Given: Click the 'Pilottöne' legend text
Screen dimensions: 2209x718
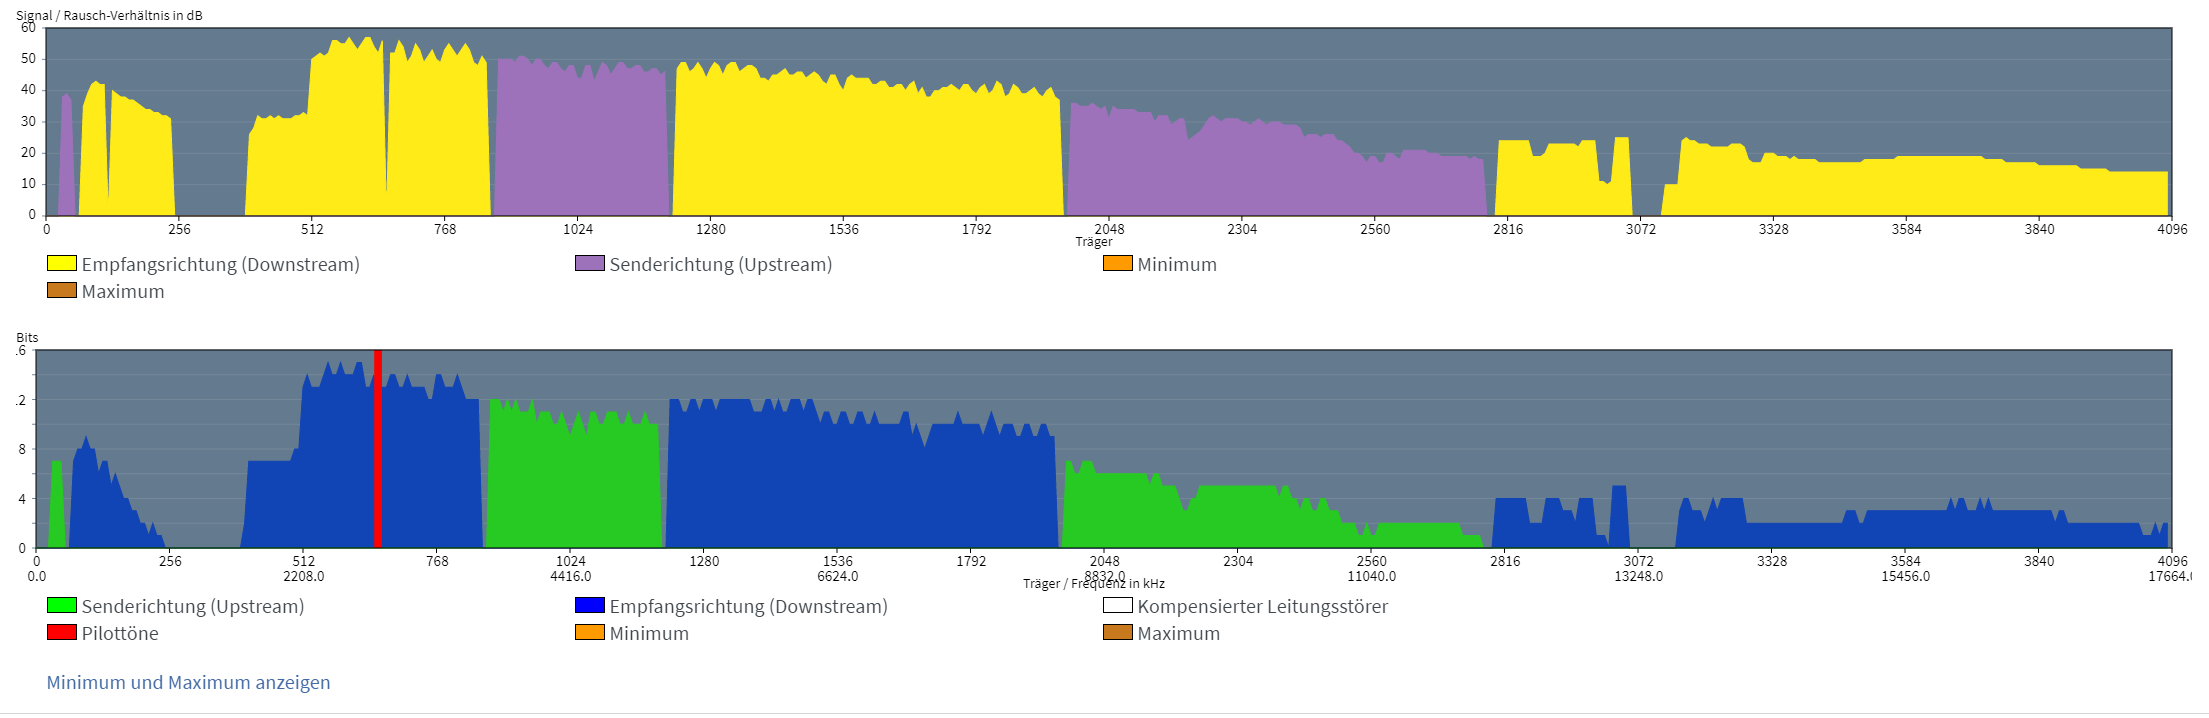Looking at the screenshot, I should (120, 633).
